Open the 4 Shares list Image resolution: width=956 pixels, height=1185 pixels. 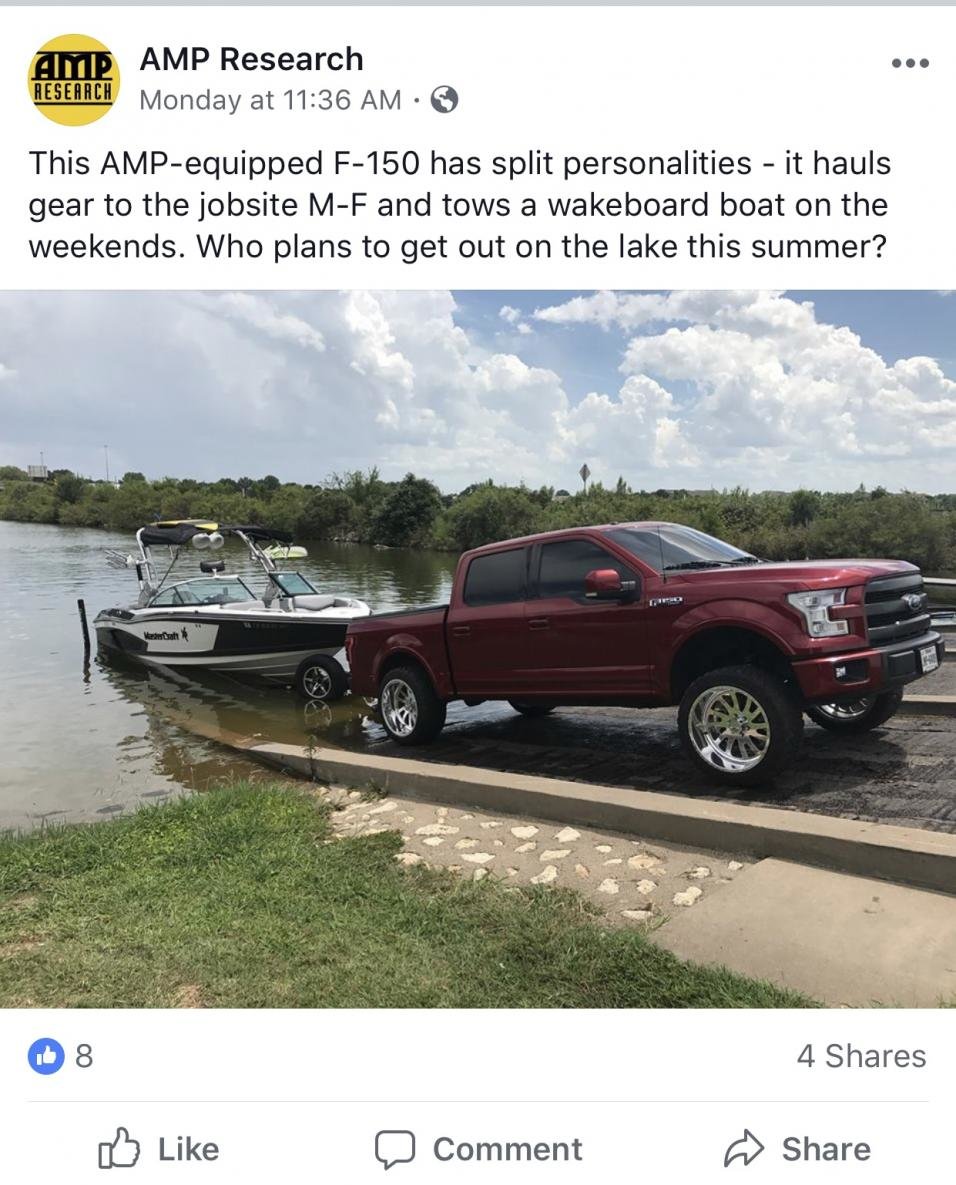tap(861, 1056)
